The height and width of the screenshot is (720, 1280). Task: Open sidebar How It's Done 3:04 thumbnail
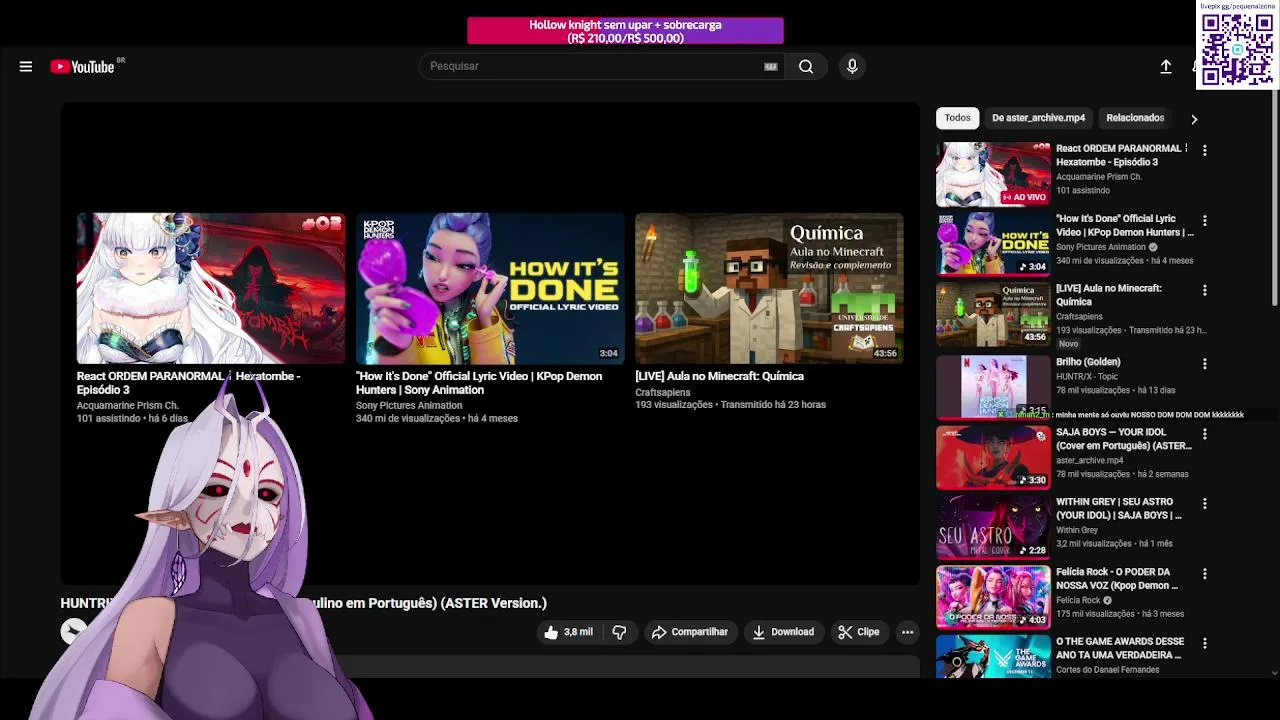[x=993, y=244]
